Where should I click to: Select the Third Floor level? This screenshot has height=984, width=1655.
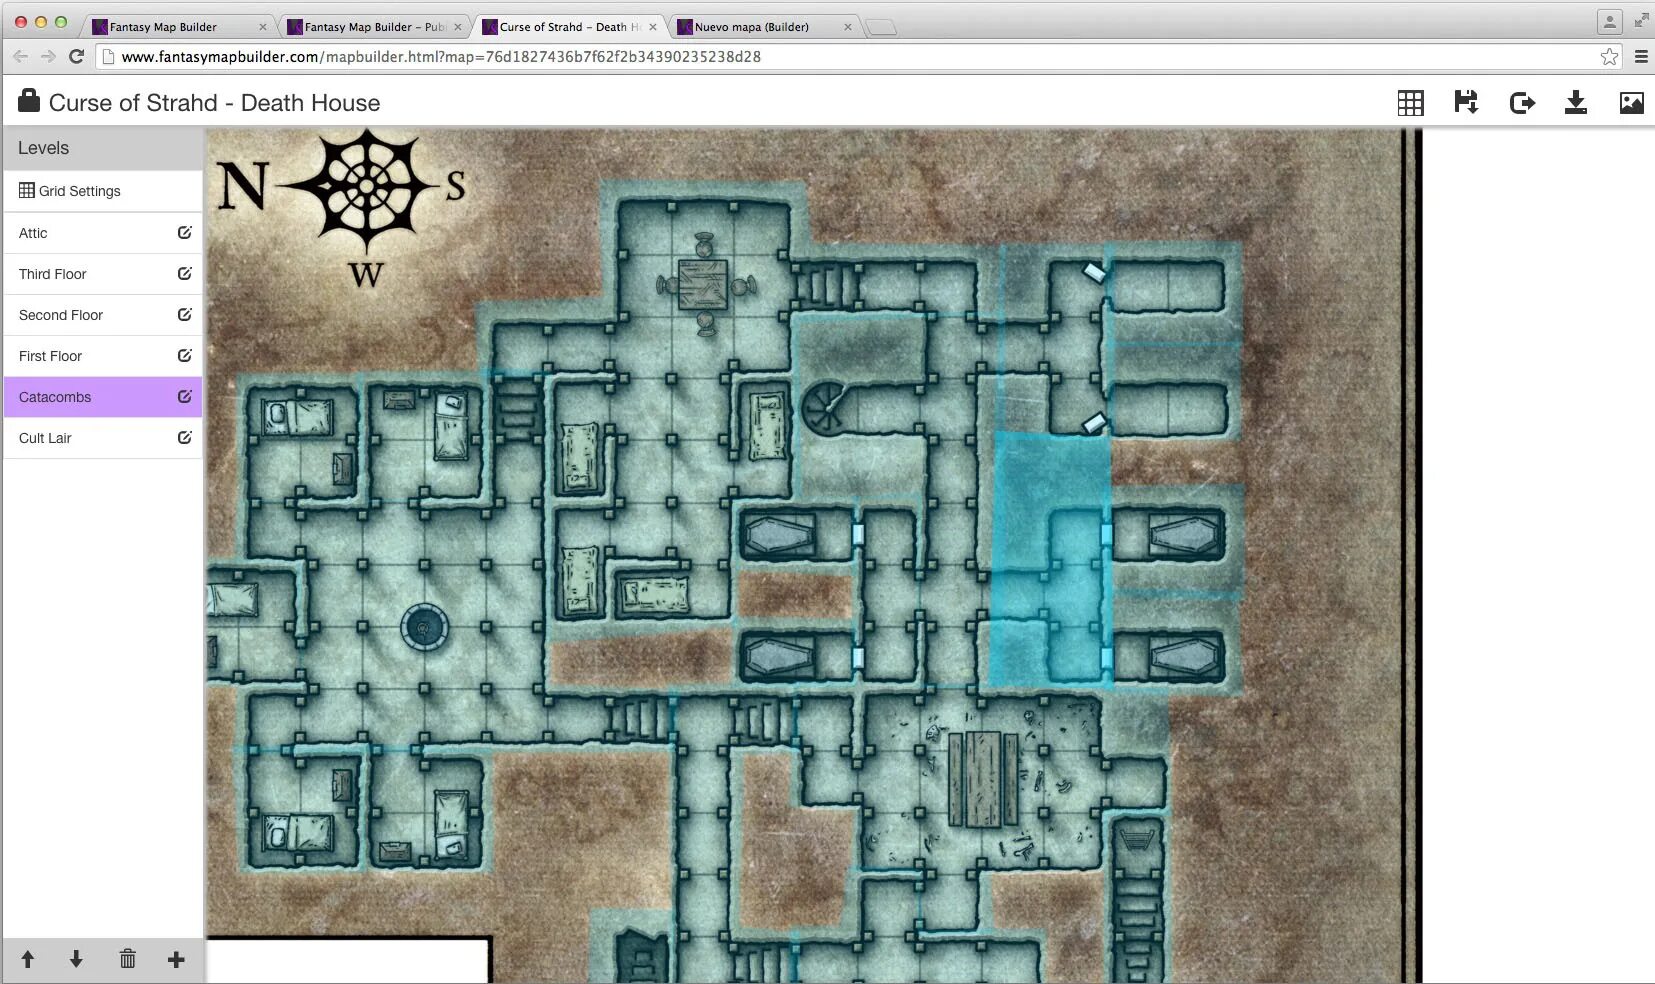[103, 274]
